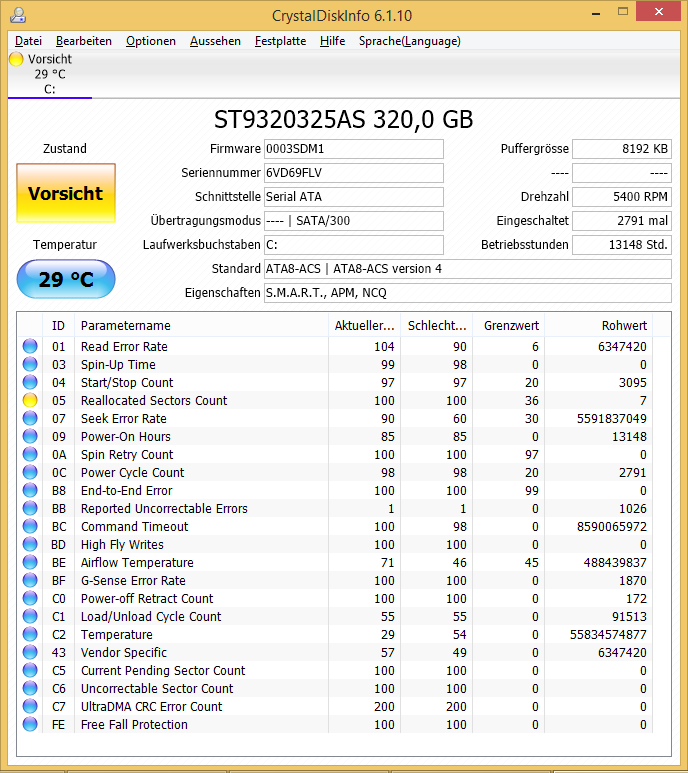Image resolution: width=688 pixels, height=773 pixels.
Task: Open the Bearbeiten menu
Action: [84, 41]
